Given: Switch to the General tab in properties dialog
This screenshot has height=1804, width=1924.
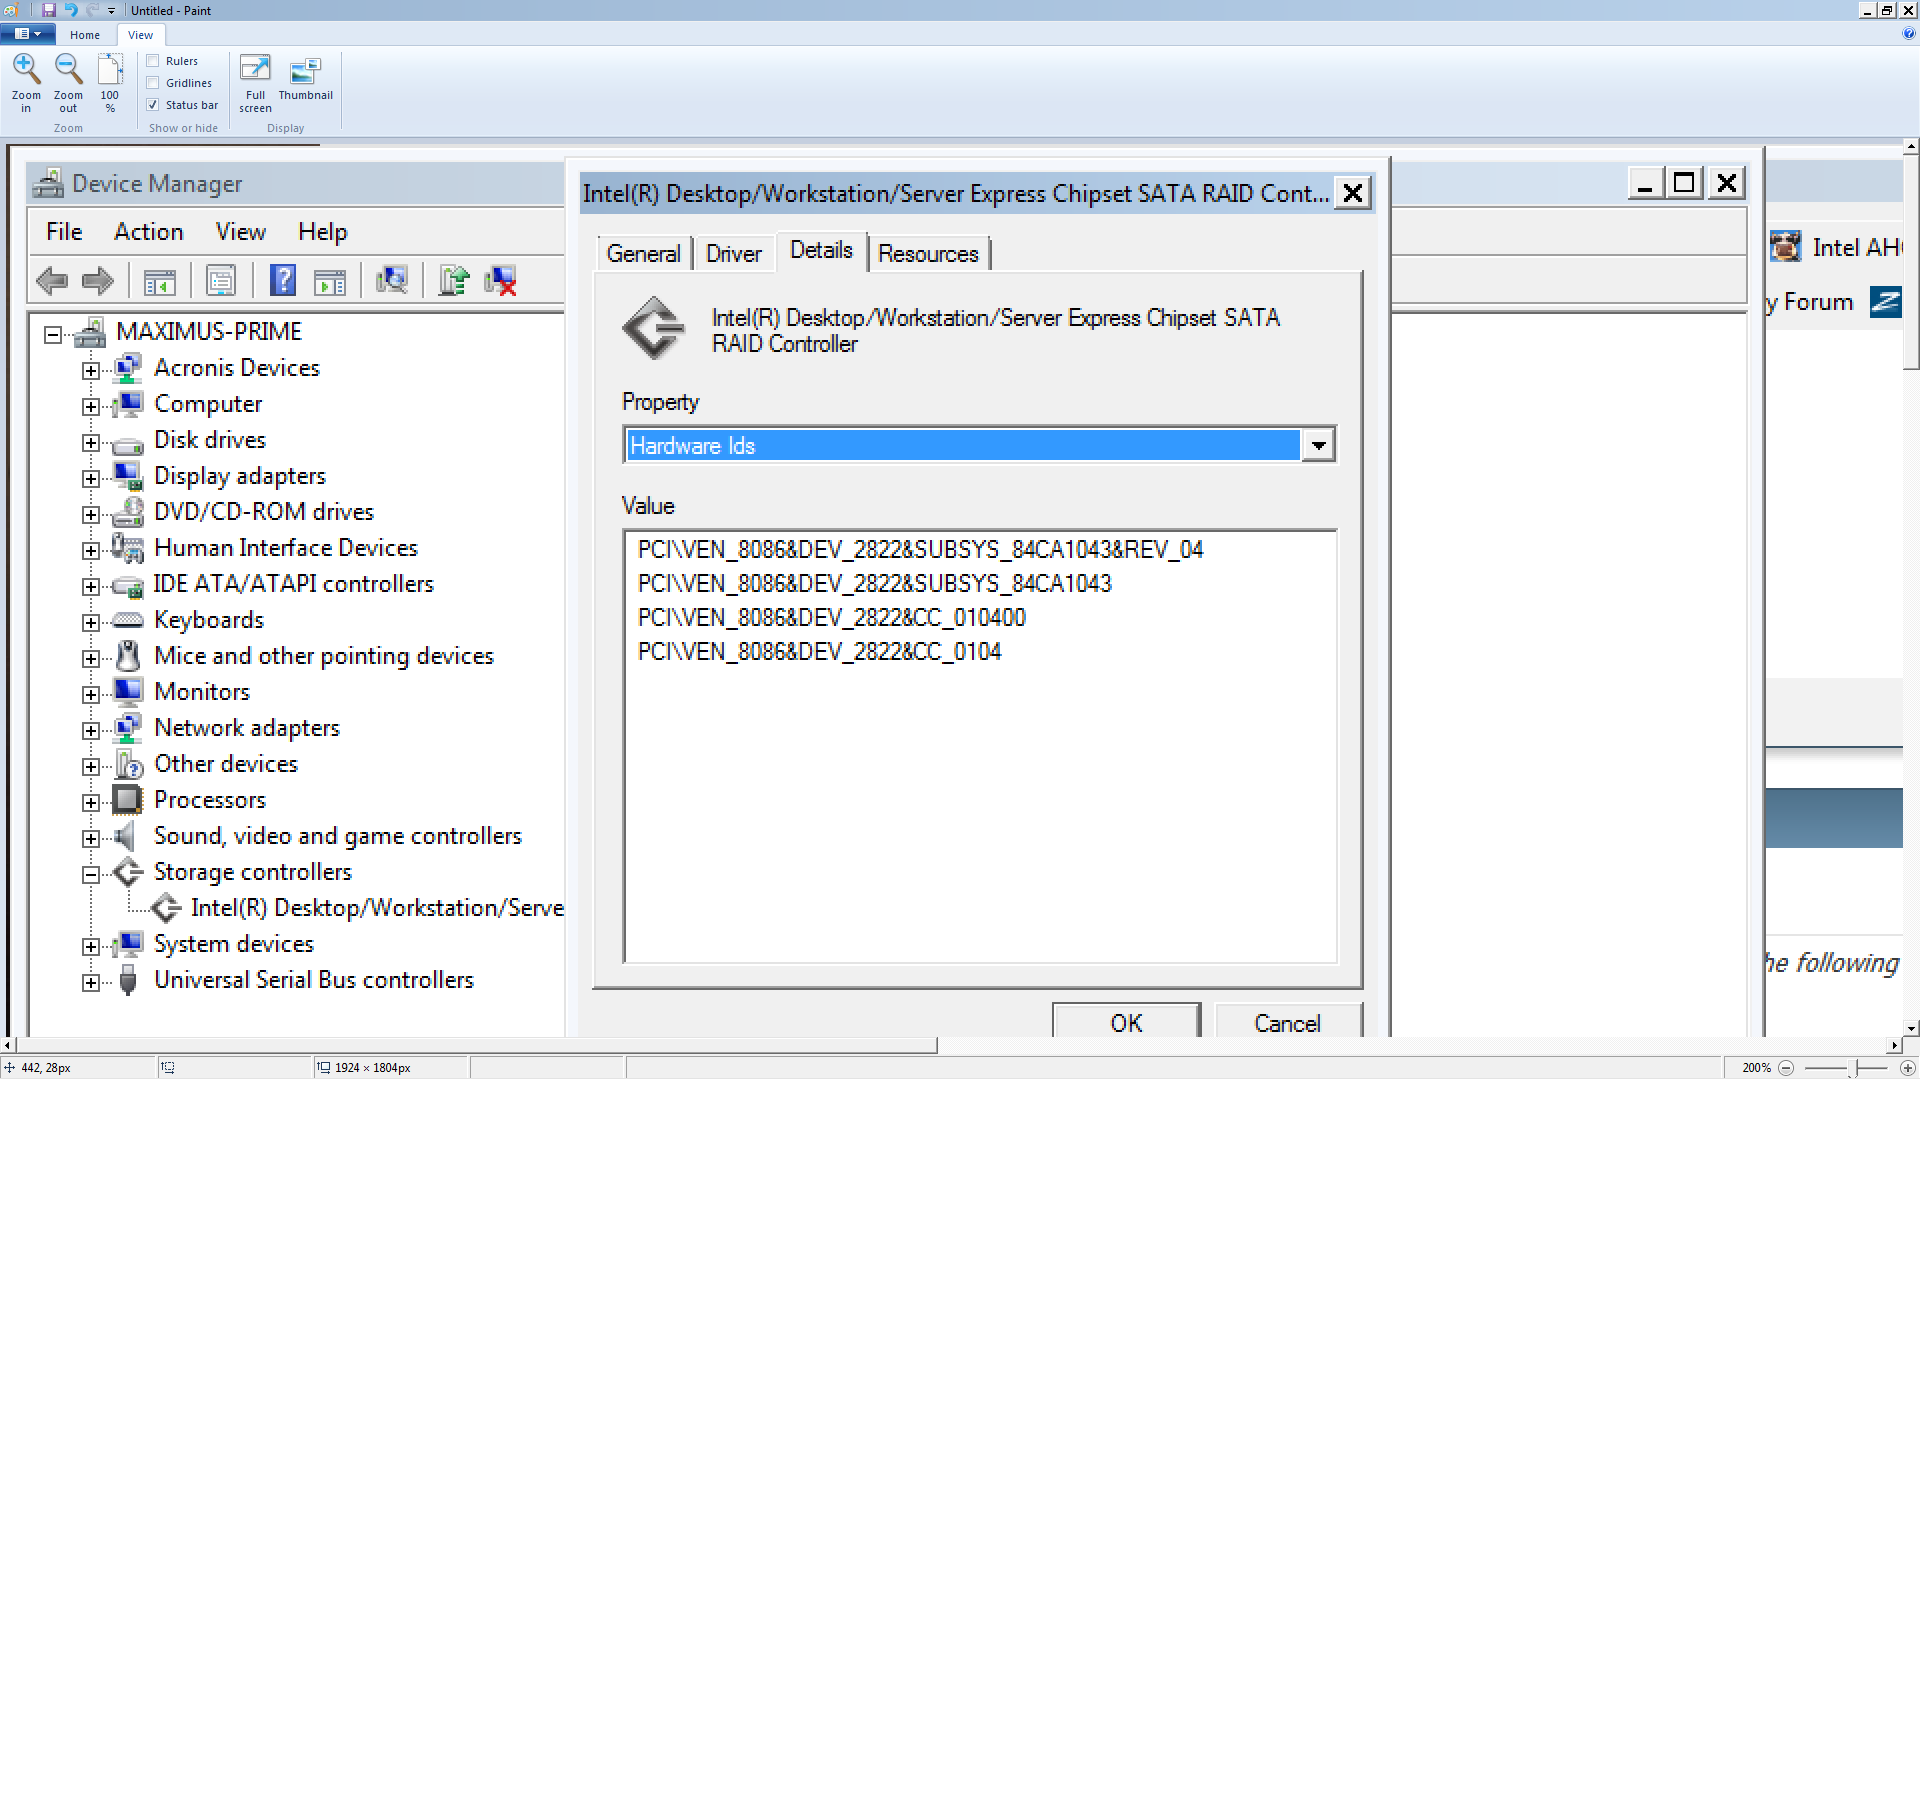Looking at the screenshot, I should click(x=643, y=254).
